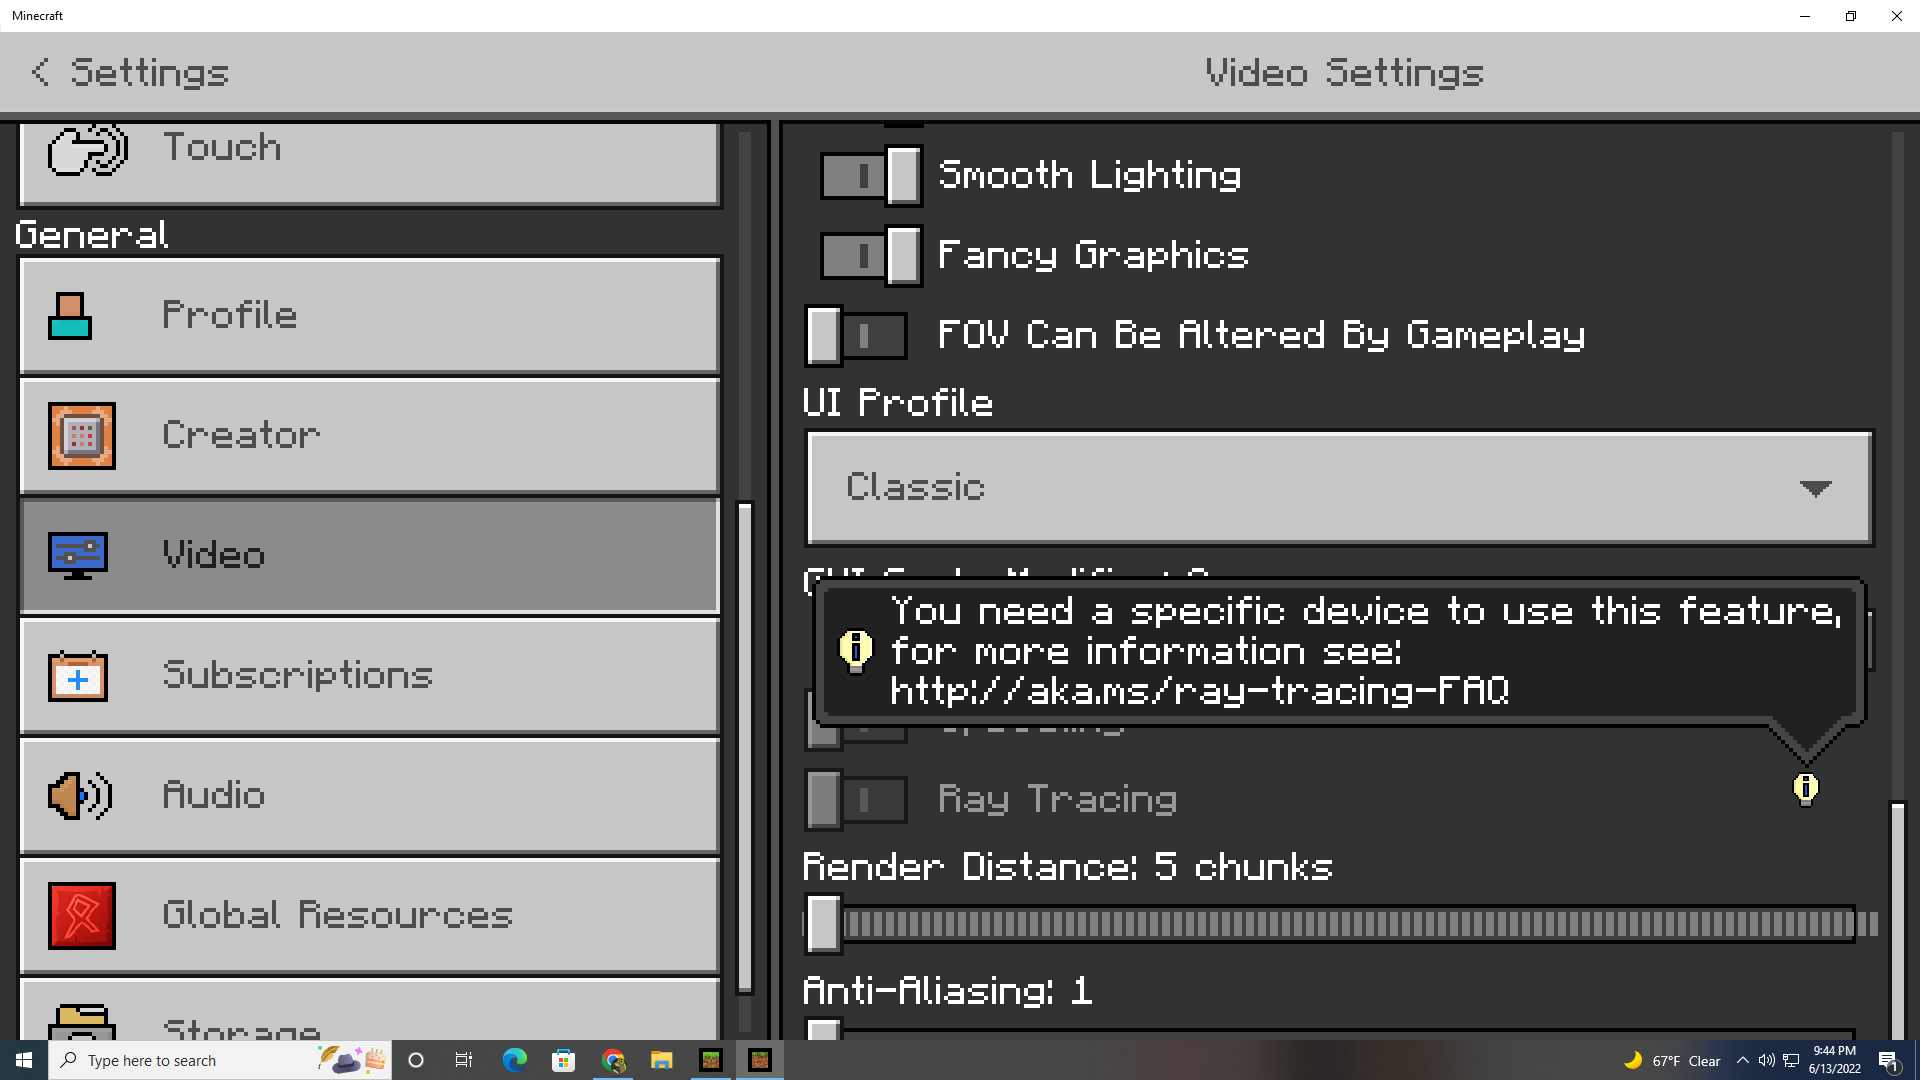The height and width of the screenshot is (1080, 1920).
Task: Click the Touch hand icon
Action: [88, 150]
